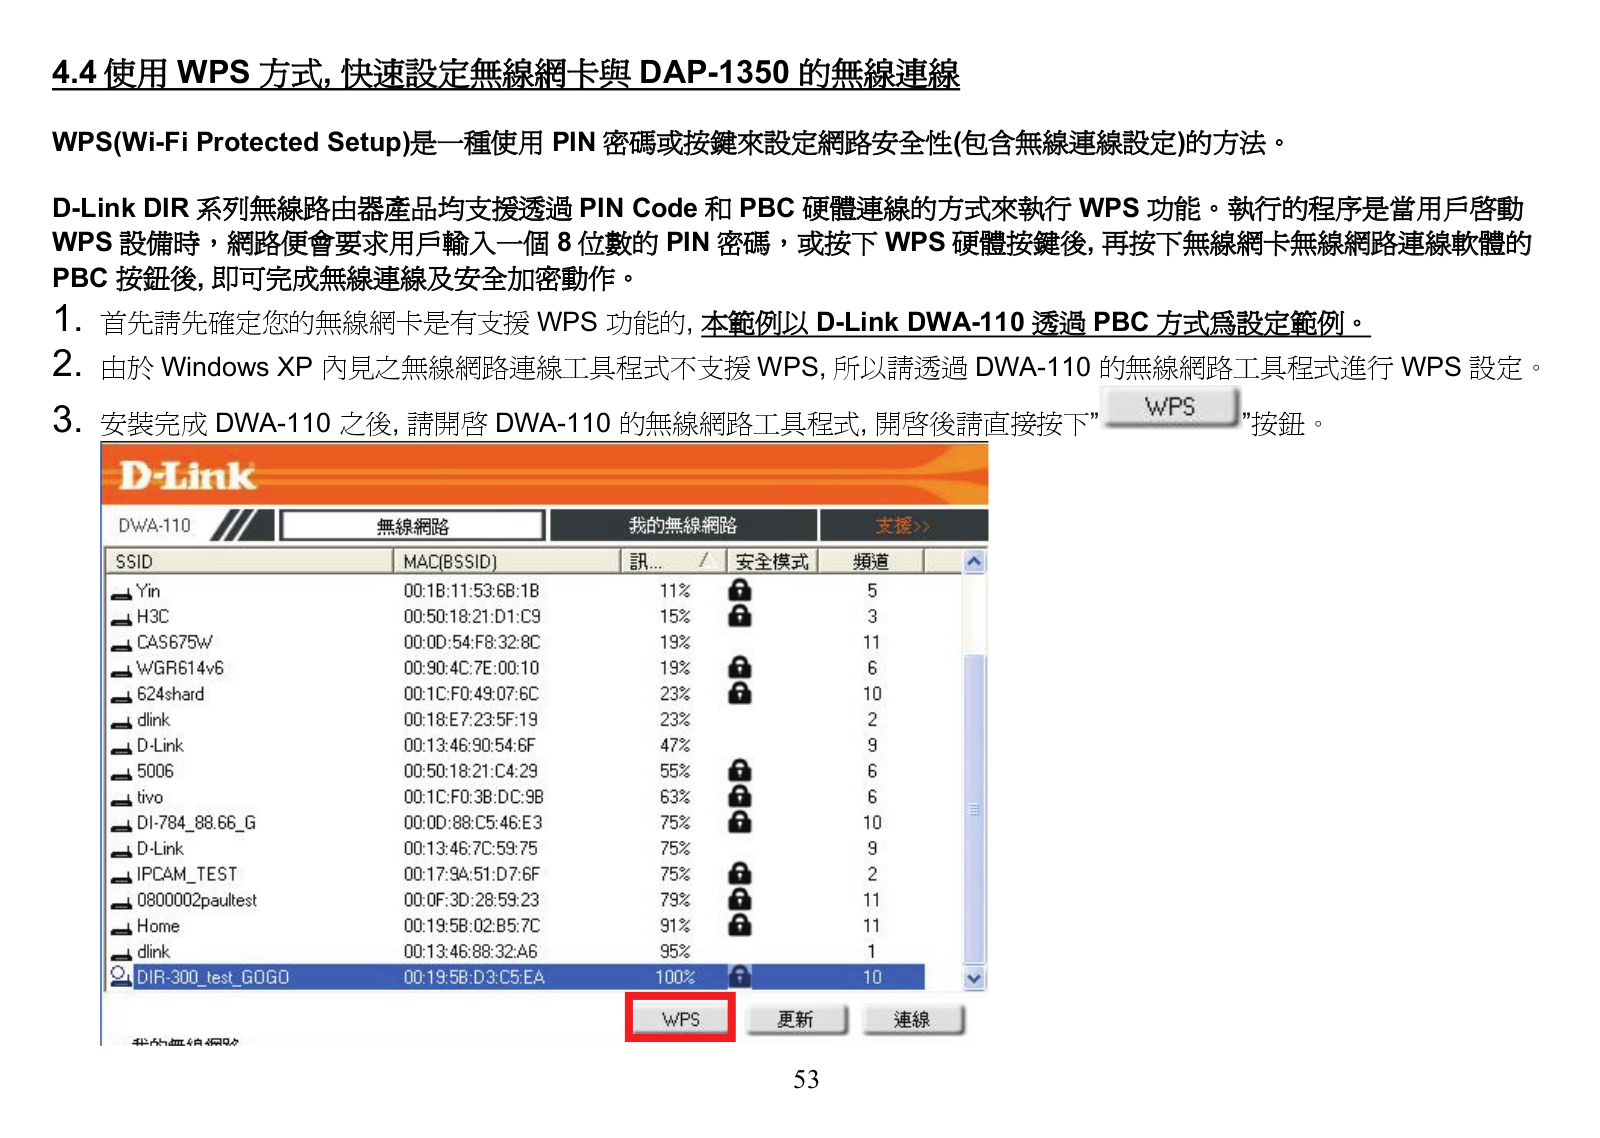Screen dimensions: 1600x1138
Task: Select the Yin network name
Action: click(148, 591)
